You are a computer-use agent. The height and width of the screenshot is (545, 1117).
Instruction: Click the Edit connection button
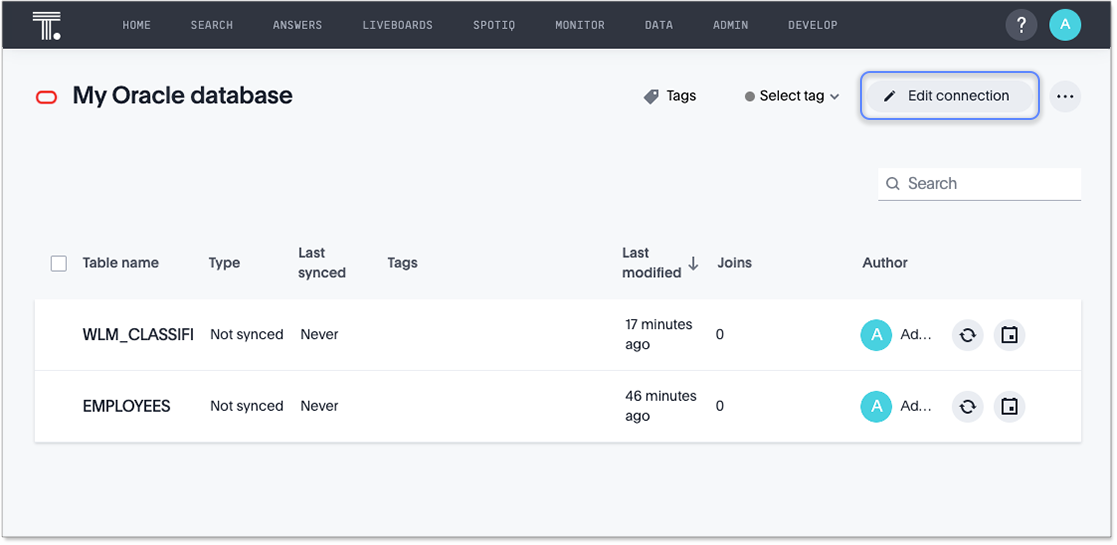coord(949,96)
